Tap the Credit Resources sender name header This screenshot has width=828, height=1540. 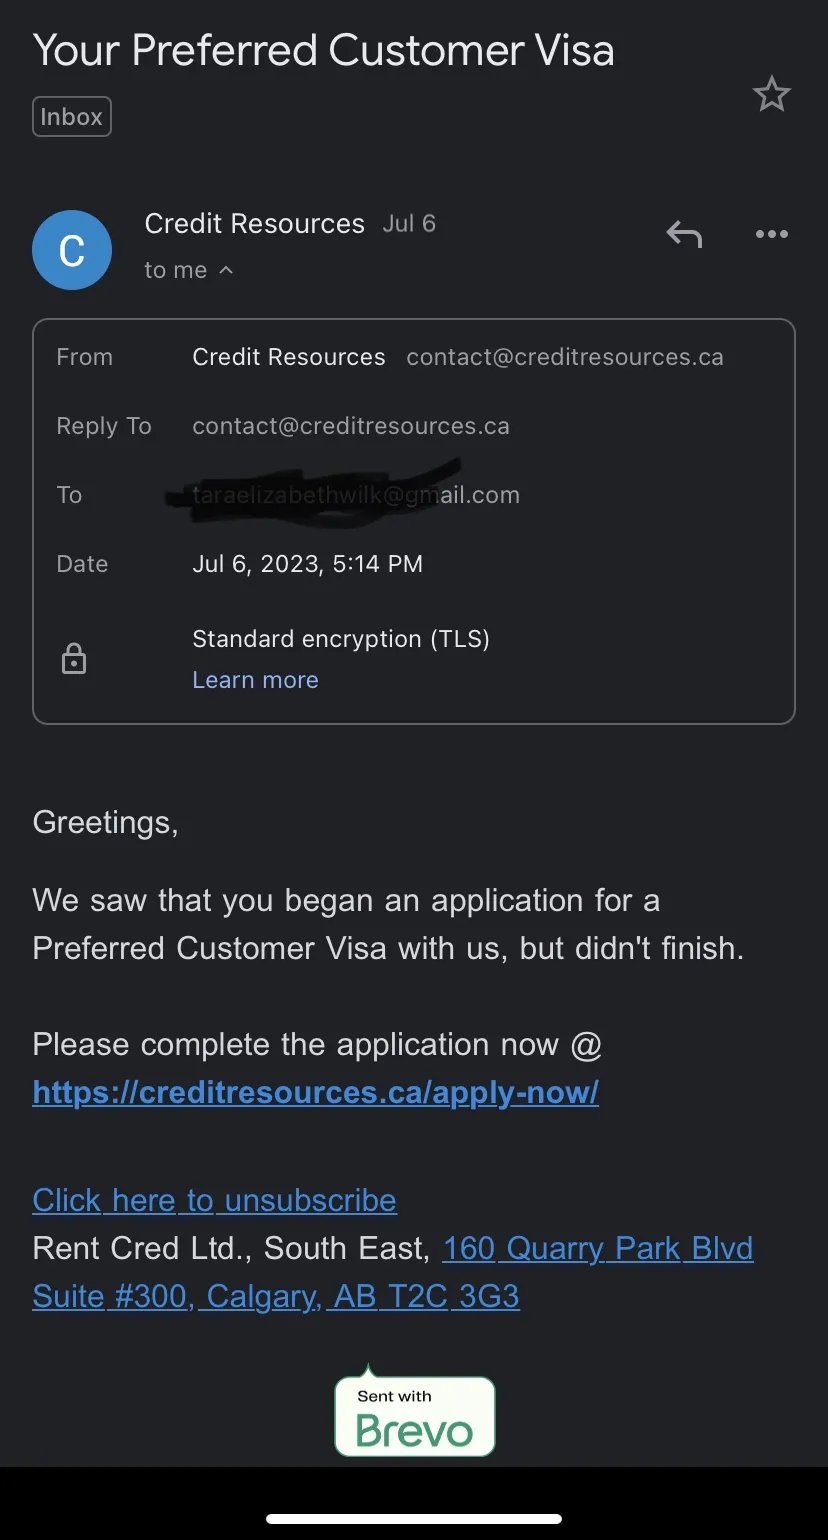[x=255, y=223]
